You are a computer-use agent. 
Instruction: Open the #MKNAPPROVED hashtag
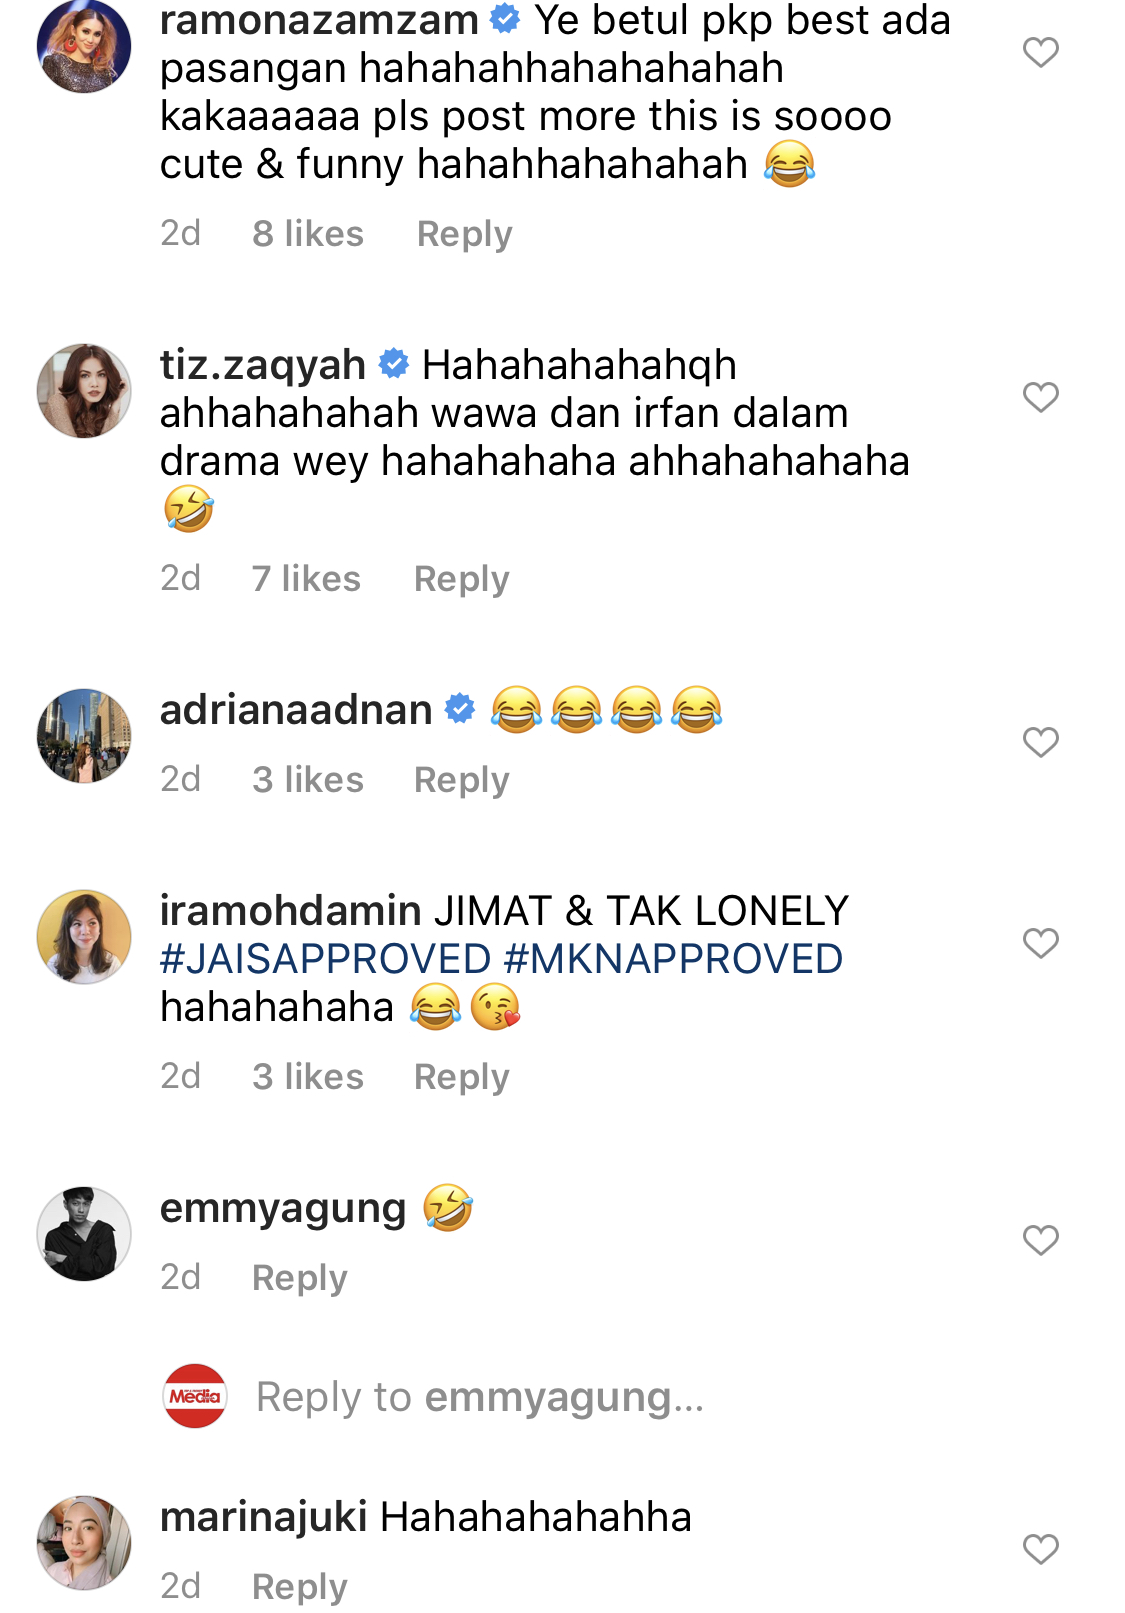click(x=673, y=959)
